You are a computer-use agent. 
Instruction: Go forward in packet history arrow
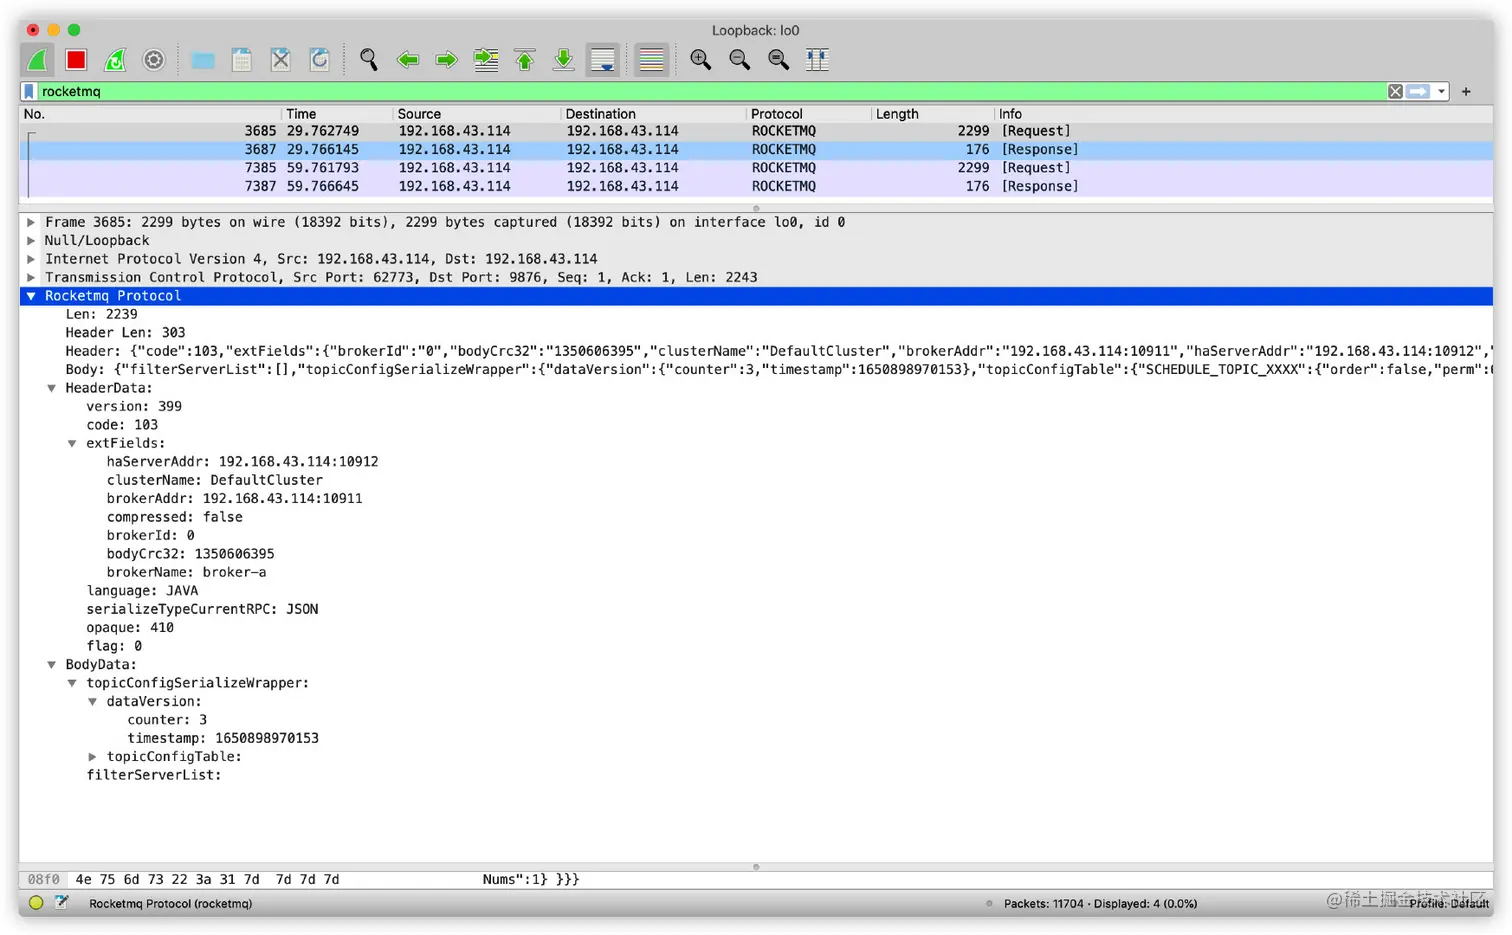446,60
